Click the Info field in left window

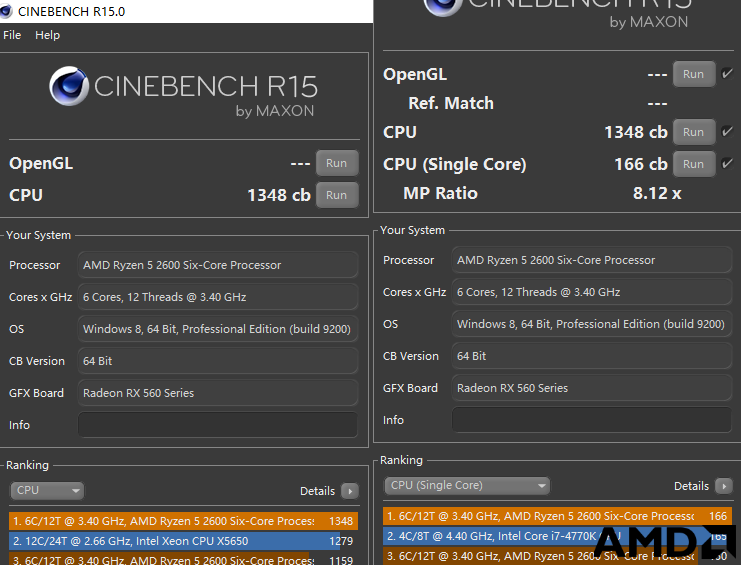coord(218,425)
